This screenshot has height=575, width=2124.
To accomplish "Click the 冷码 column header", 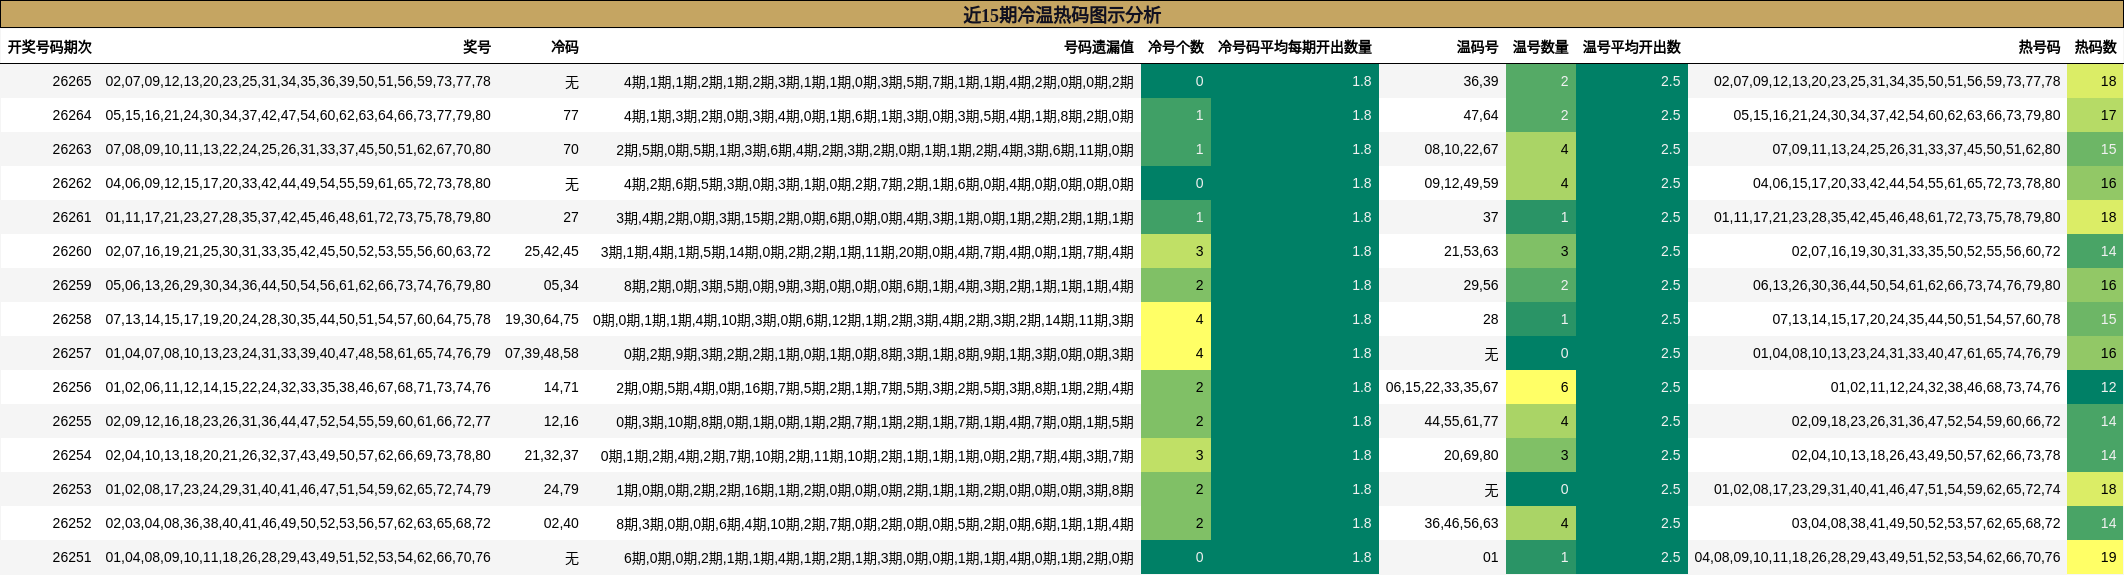I will [565, 47].
